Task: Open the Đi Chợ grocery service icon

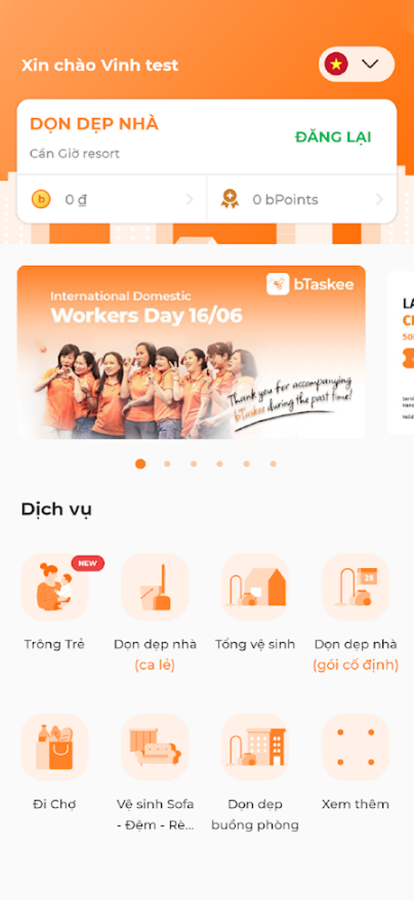Action: click(x=55, y=747)
